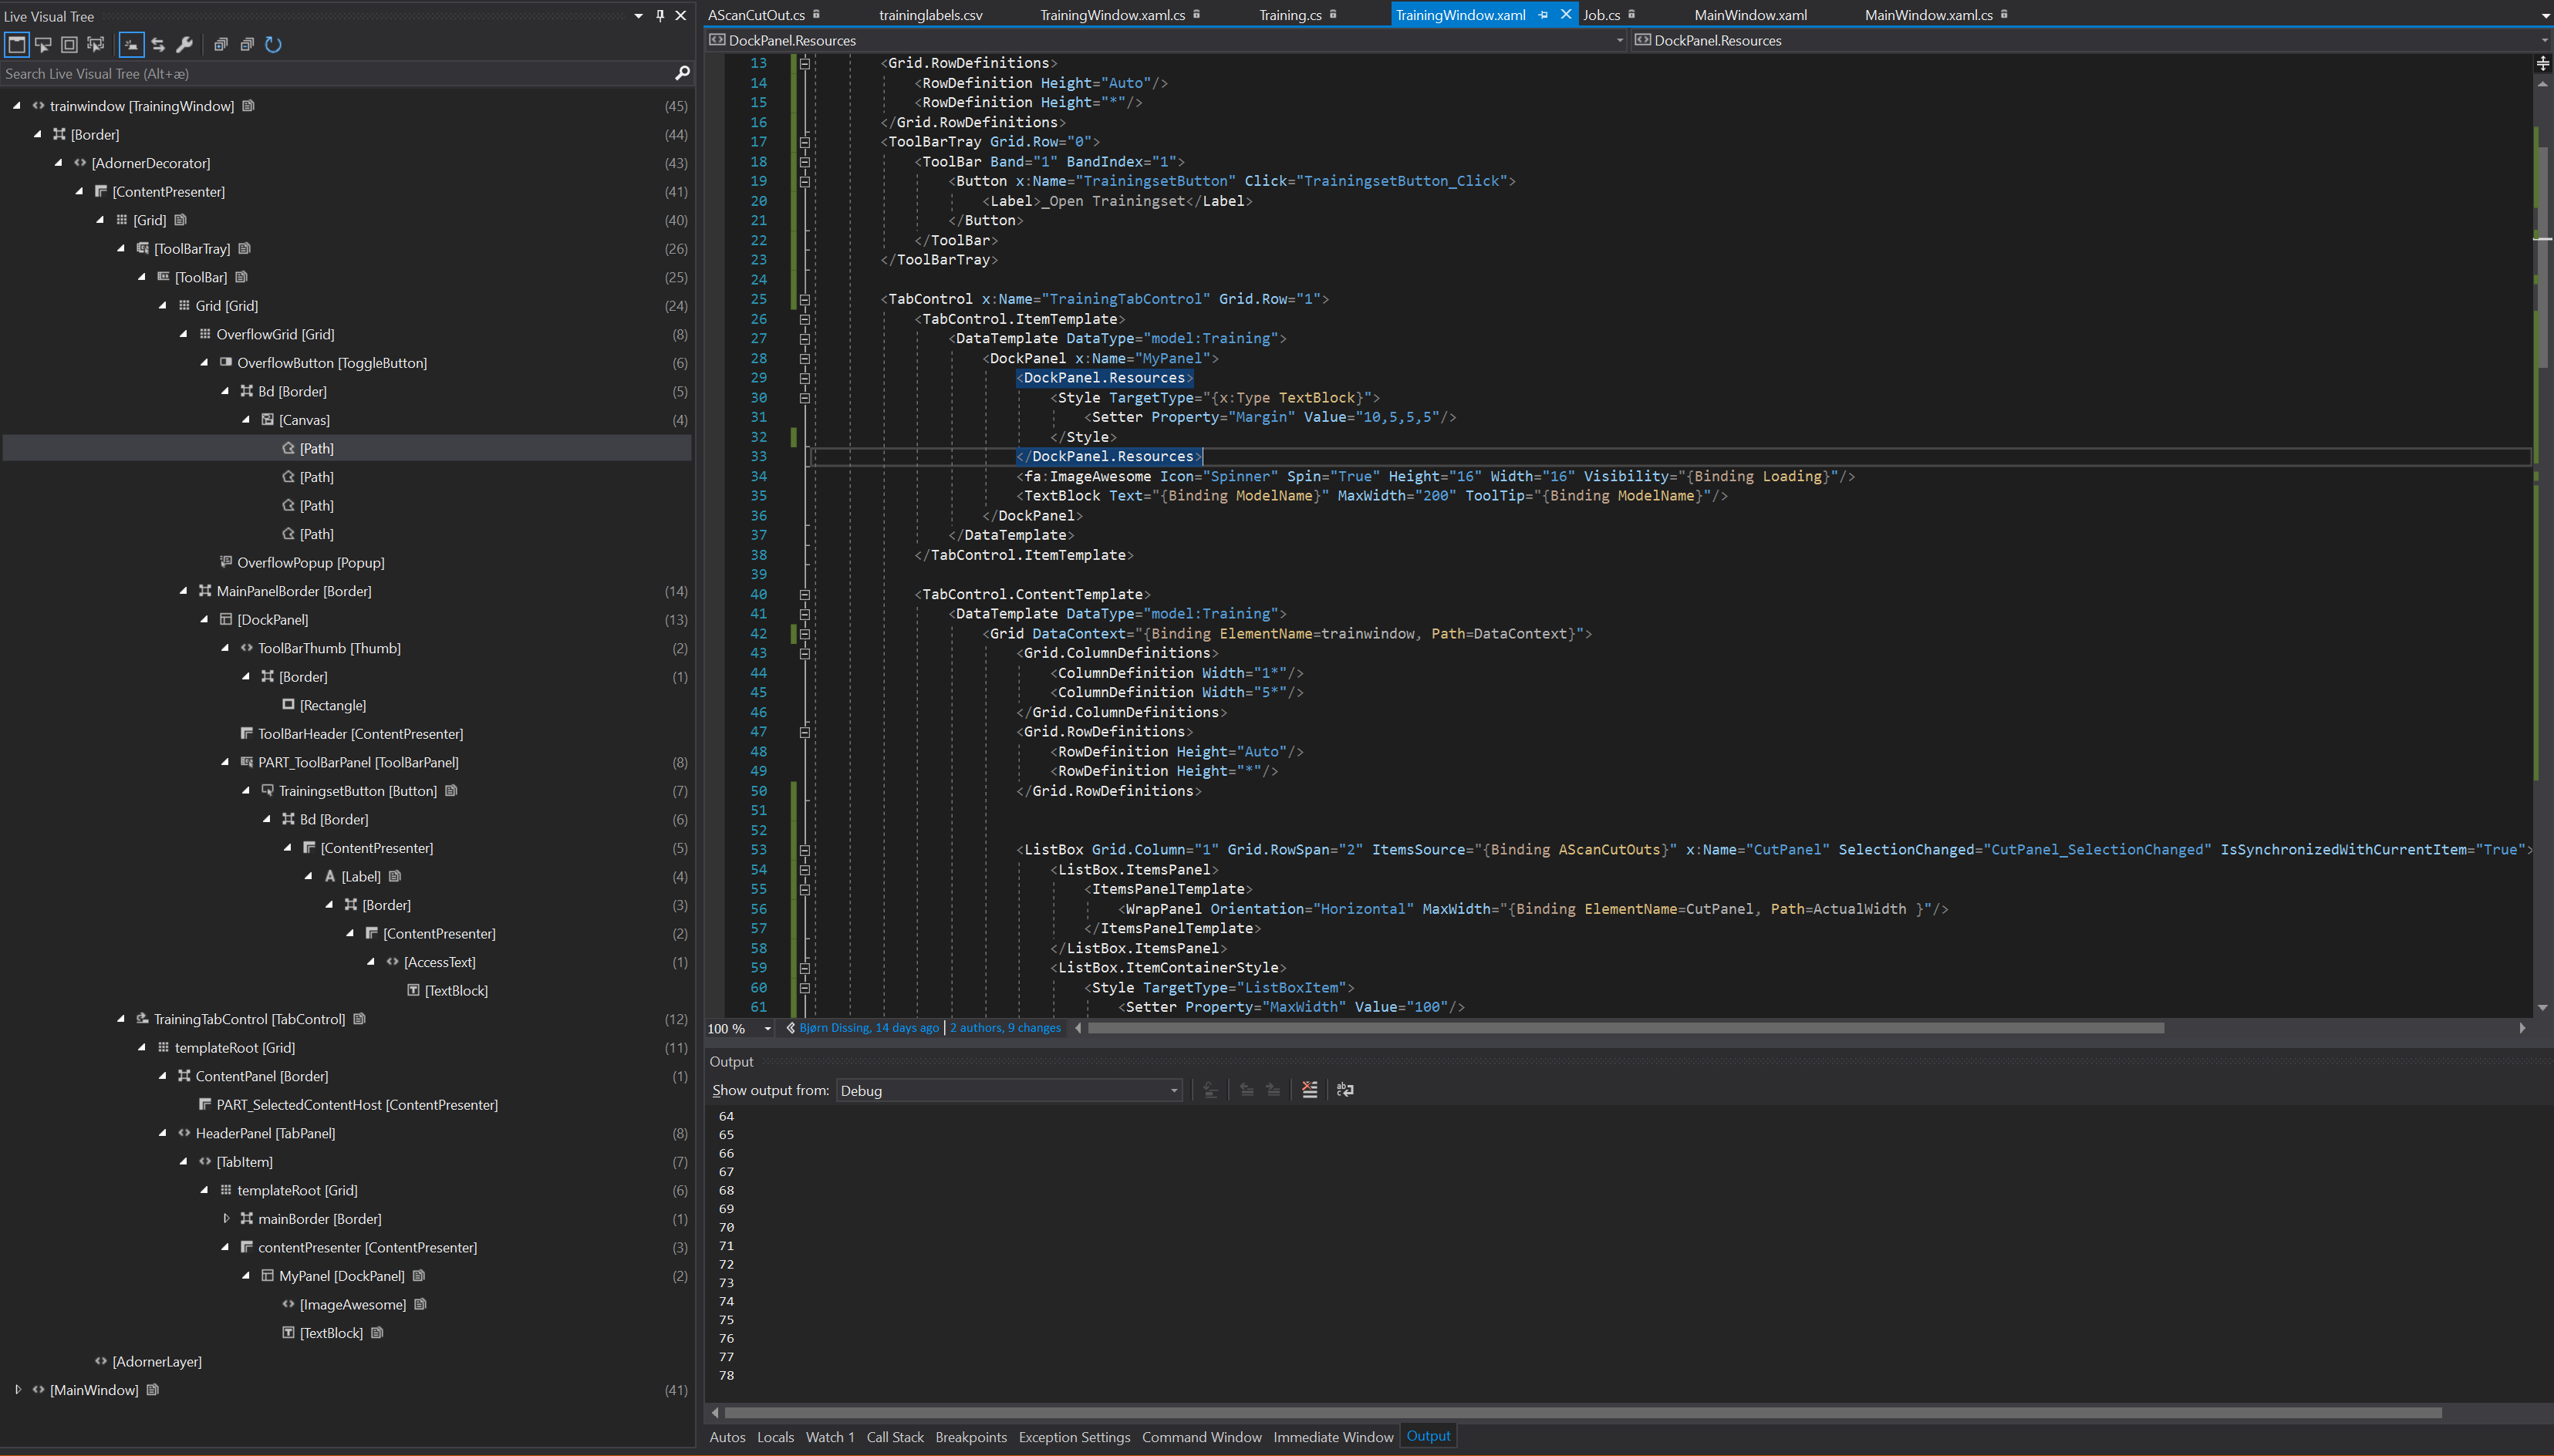Click the blue Refresh icon in Live Visual Tree
The height and width of the screenshot is (1456, 2554).
[x=273, y=44]
